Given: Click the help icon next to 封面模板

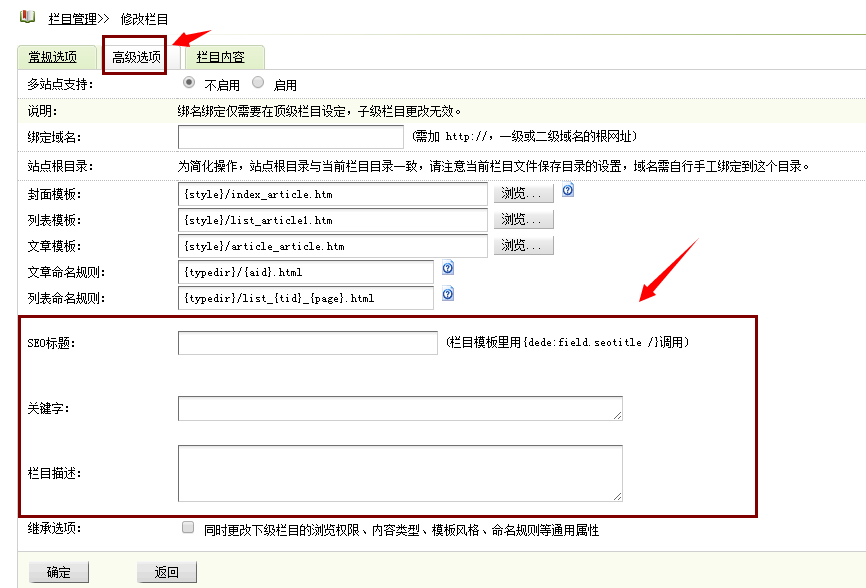Looking at the screenshot, I should click(568, 190).
